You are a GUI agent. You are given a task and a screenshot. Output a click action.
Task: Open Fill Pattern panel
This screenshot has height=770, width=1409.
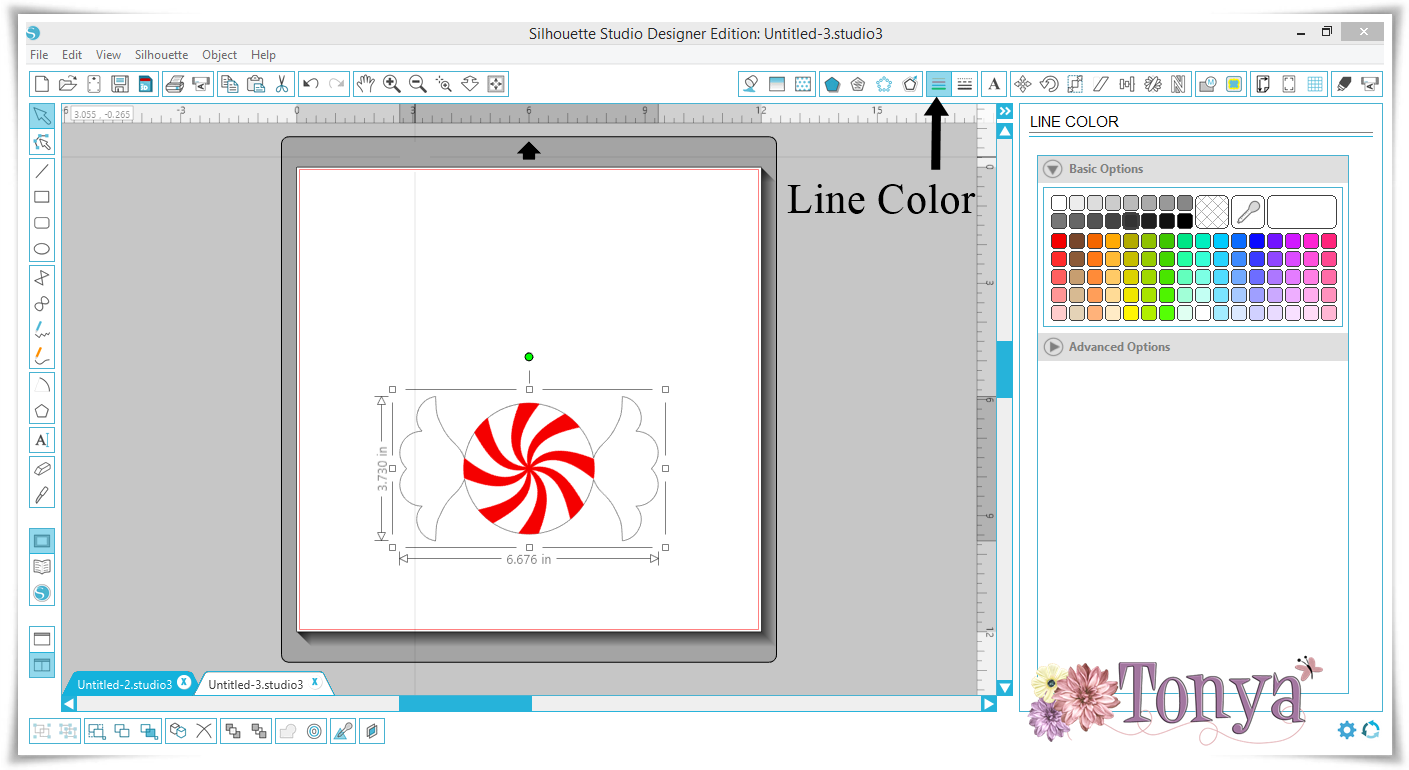802,84
